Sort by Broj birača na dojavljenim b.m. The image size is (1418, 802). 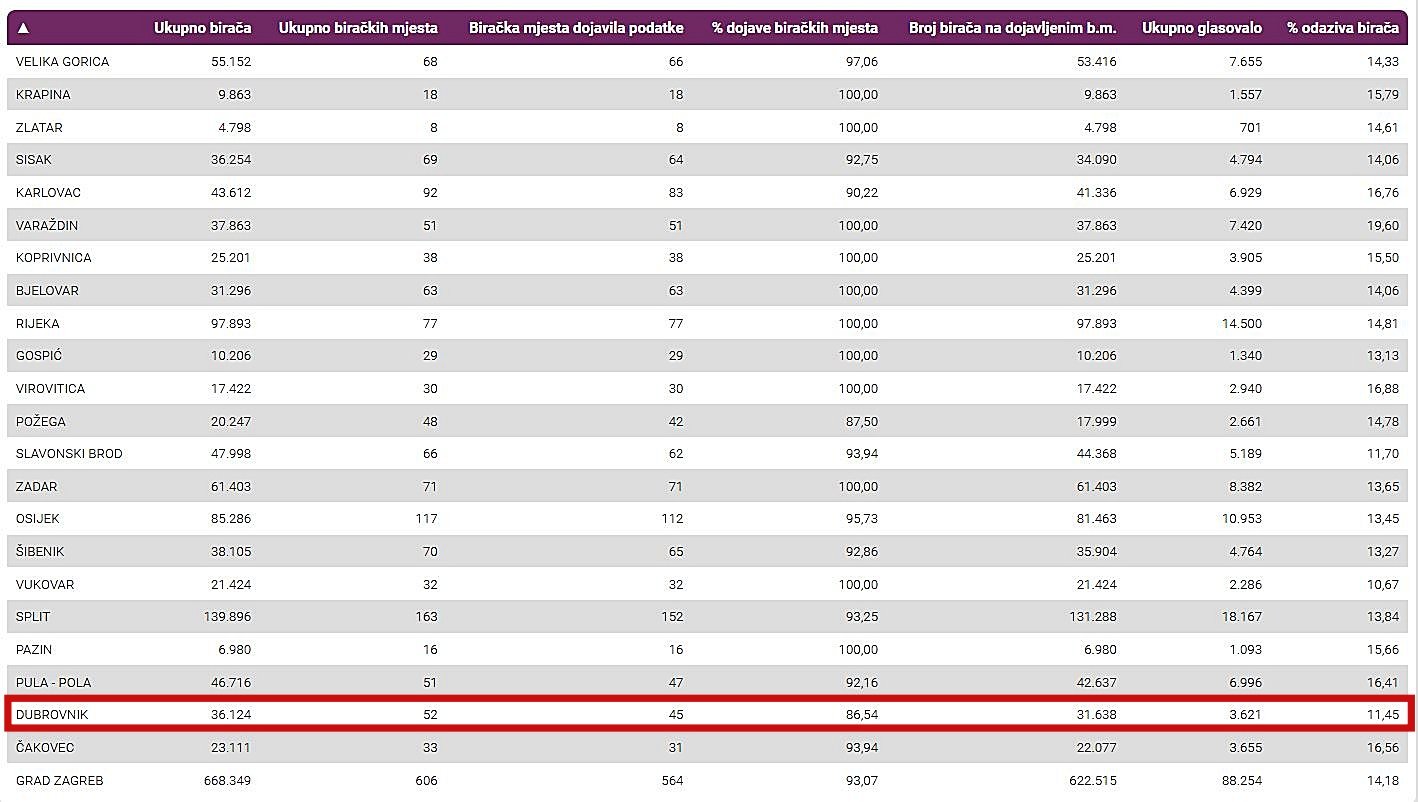[x=1012, y=28]
